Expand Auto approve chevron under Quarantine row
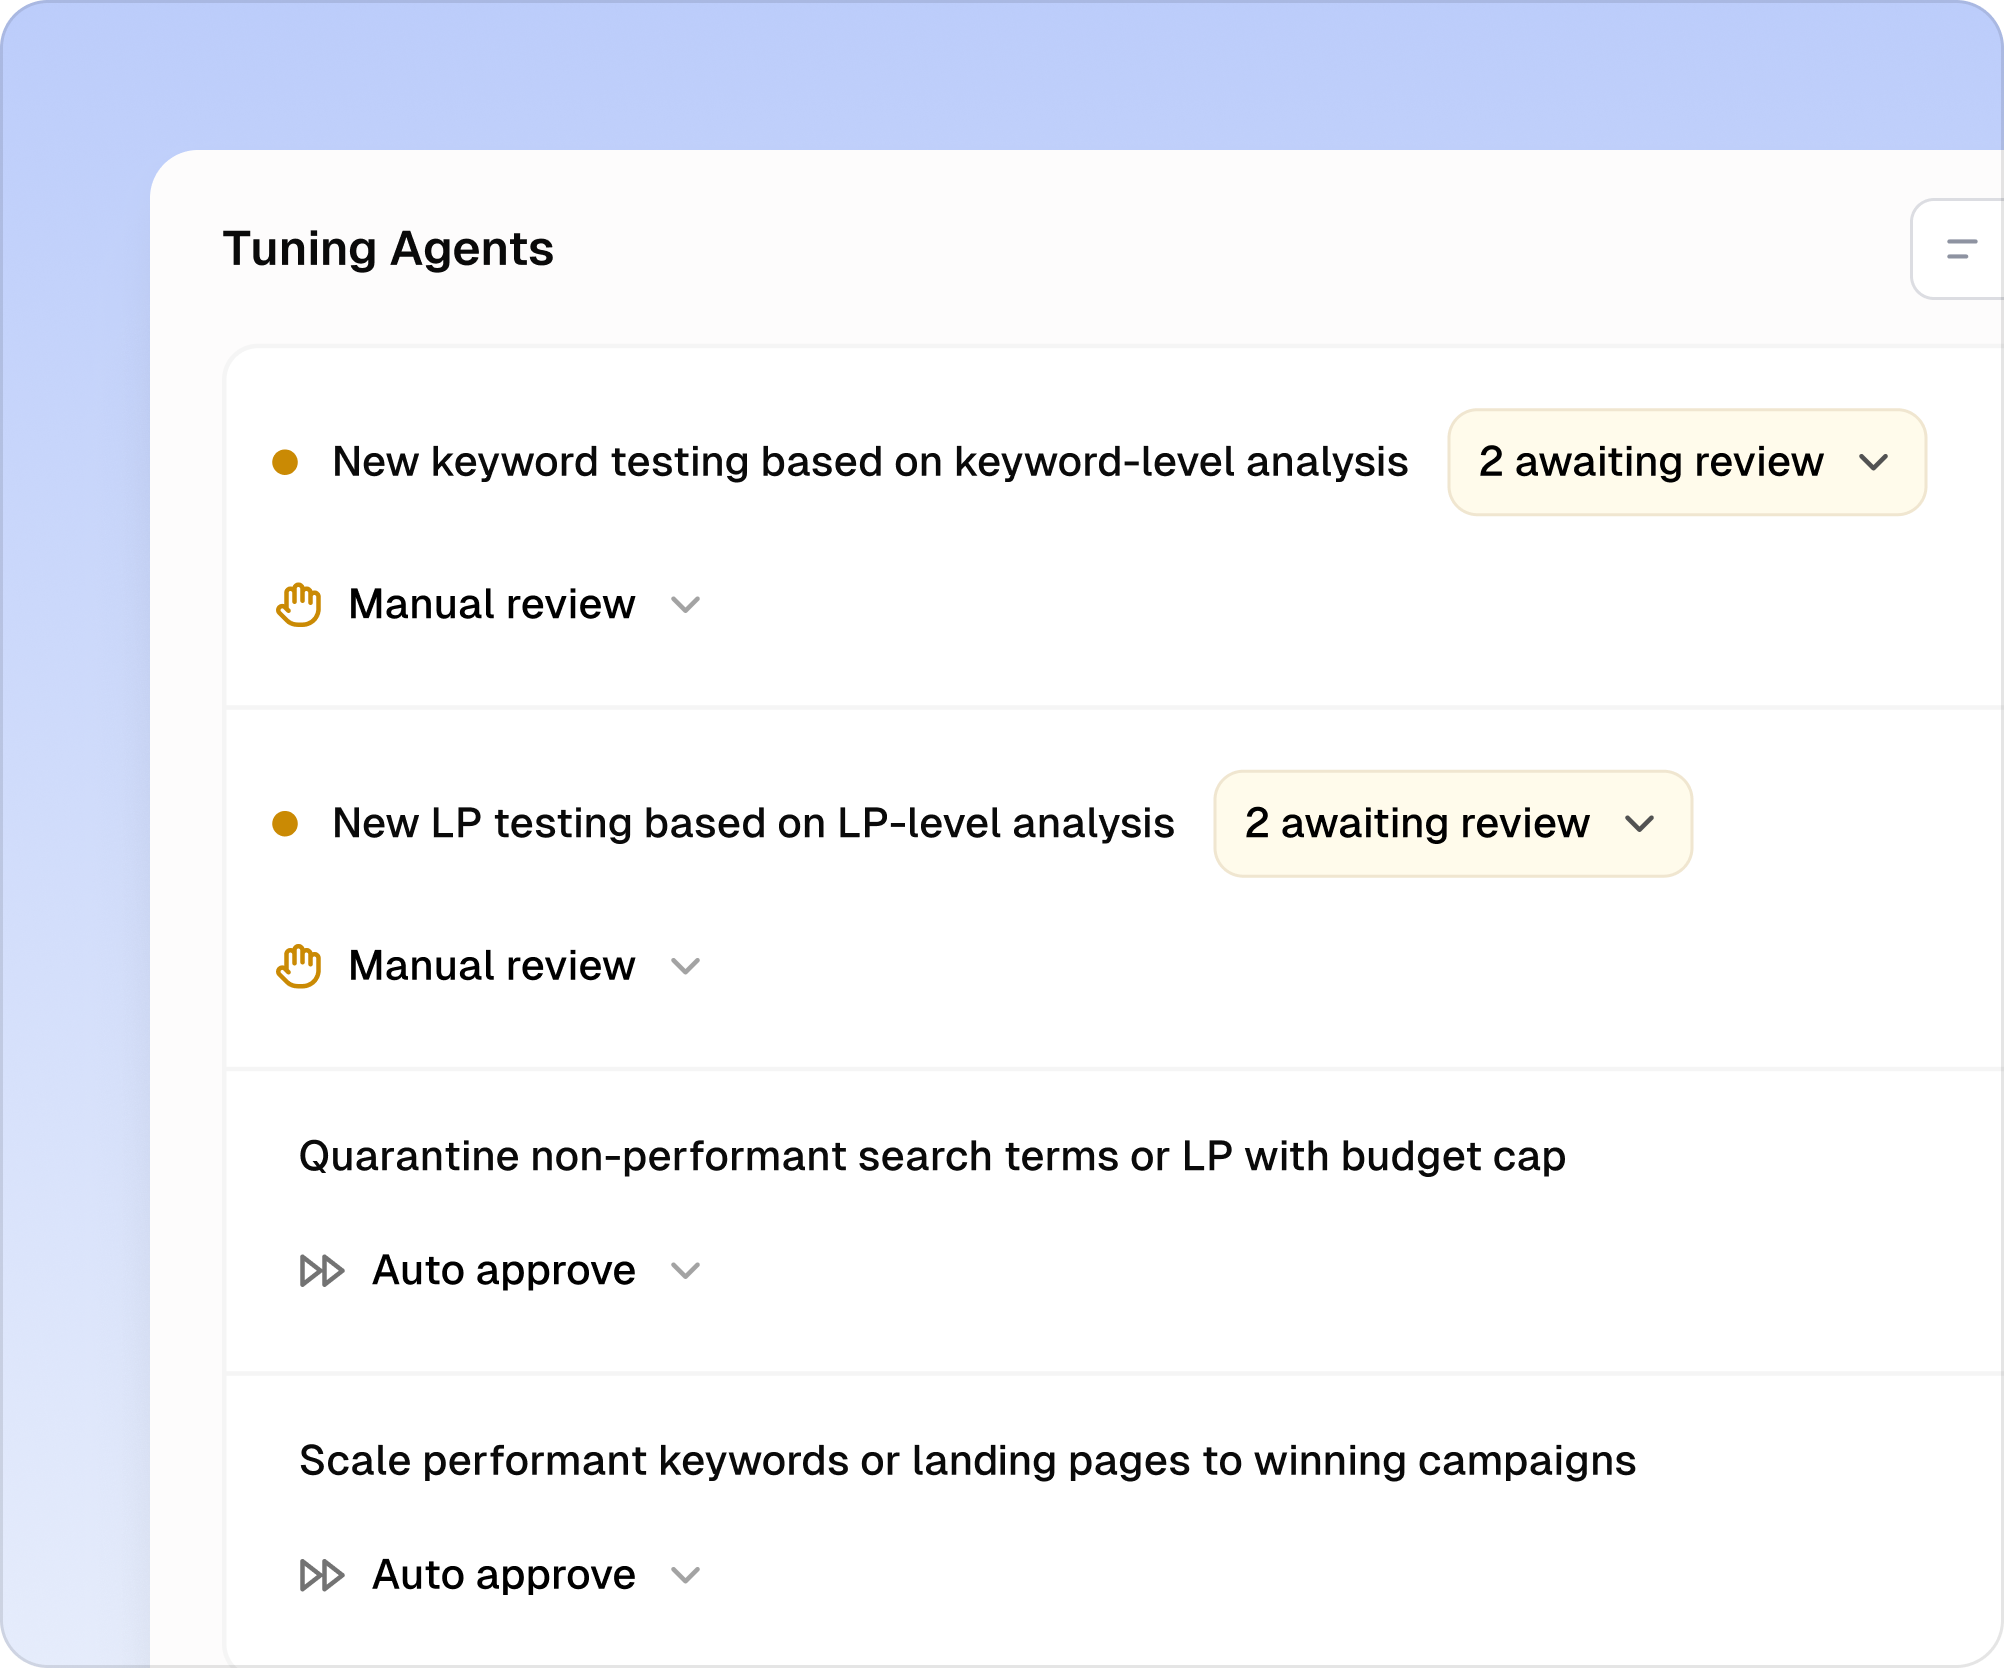Viewport: 2004px width, 1668px height. click(x=685, y=1271)
